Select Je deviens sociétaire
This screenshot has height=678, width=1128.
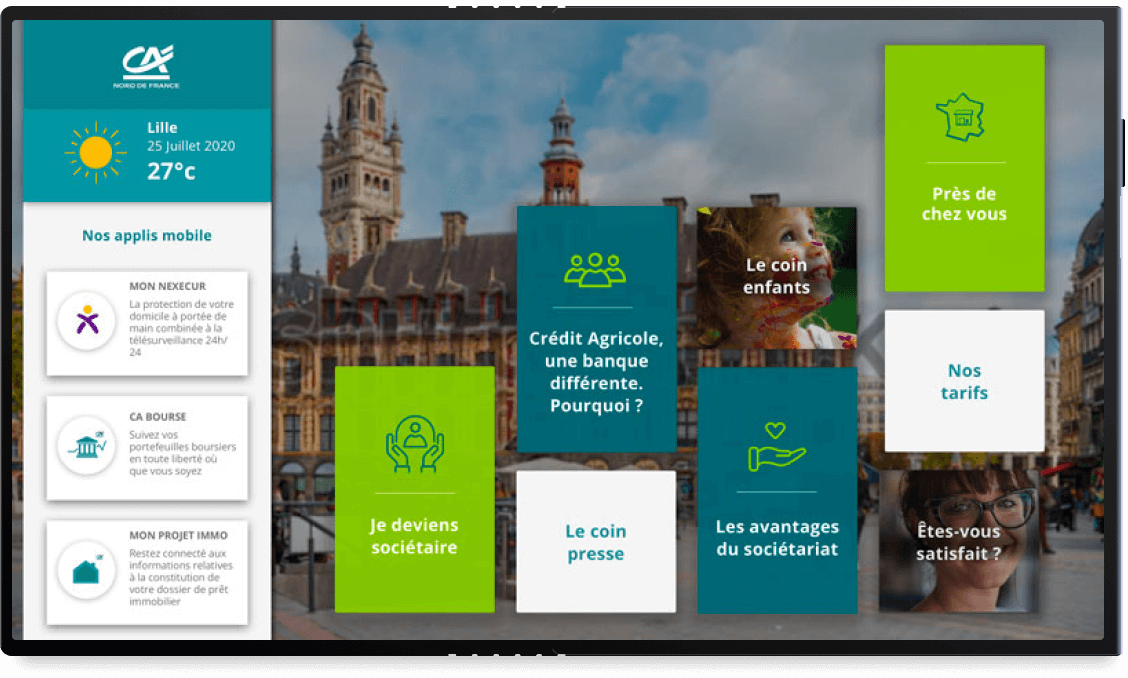[x=414, y=489]
